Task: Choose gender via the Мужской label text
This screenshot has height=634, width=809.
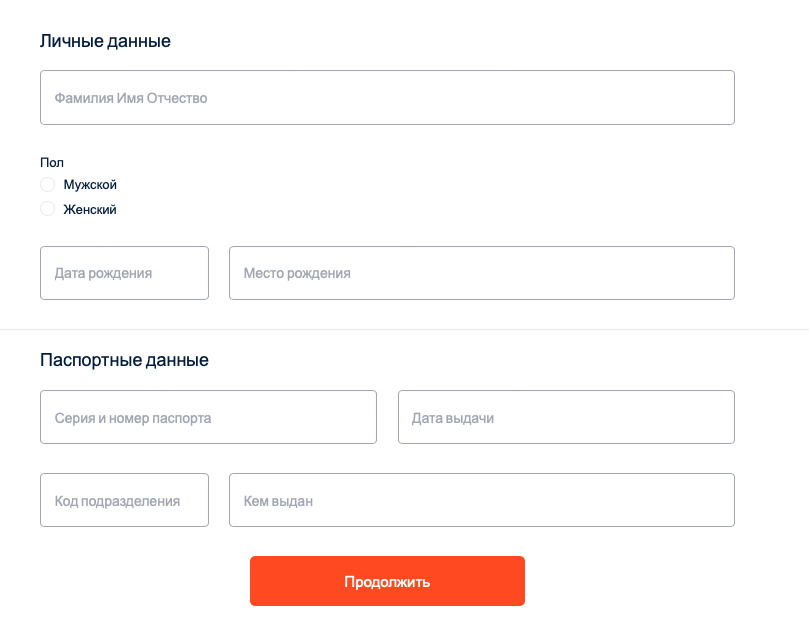Action: tap(90, 185)
